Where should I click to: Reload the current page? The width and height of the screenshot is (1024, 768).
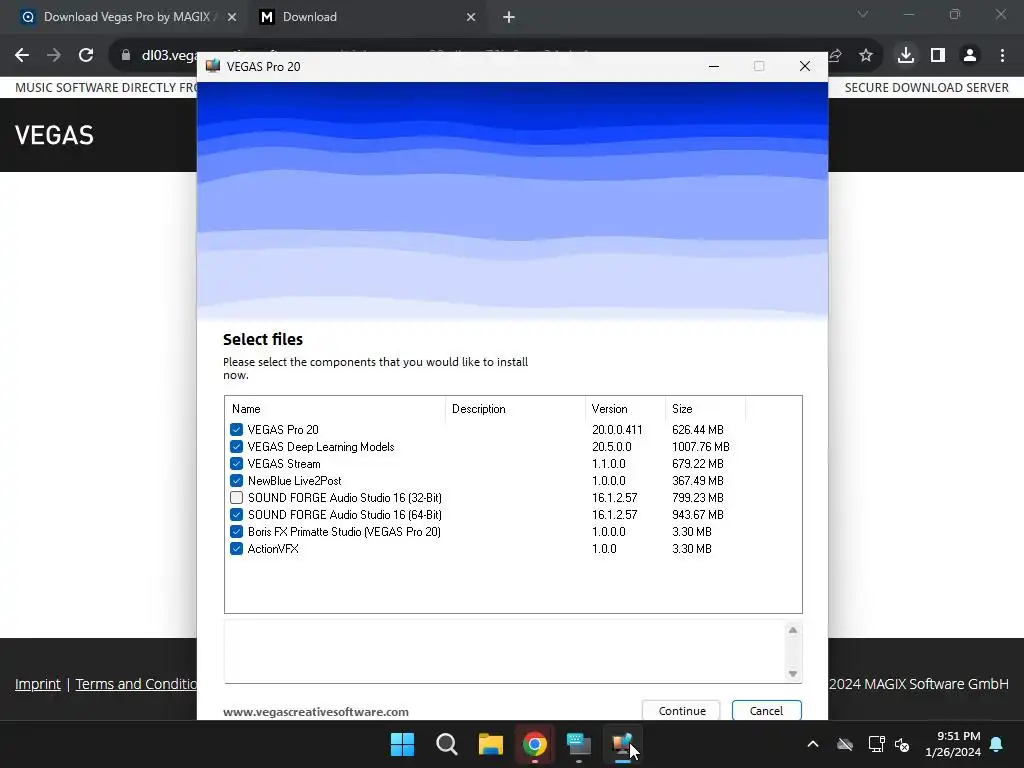click(x=86, y=56)
